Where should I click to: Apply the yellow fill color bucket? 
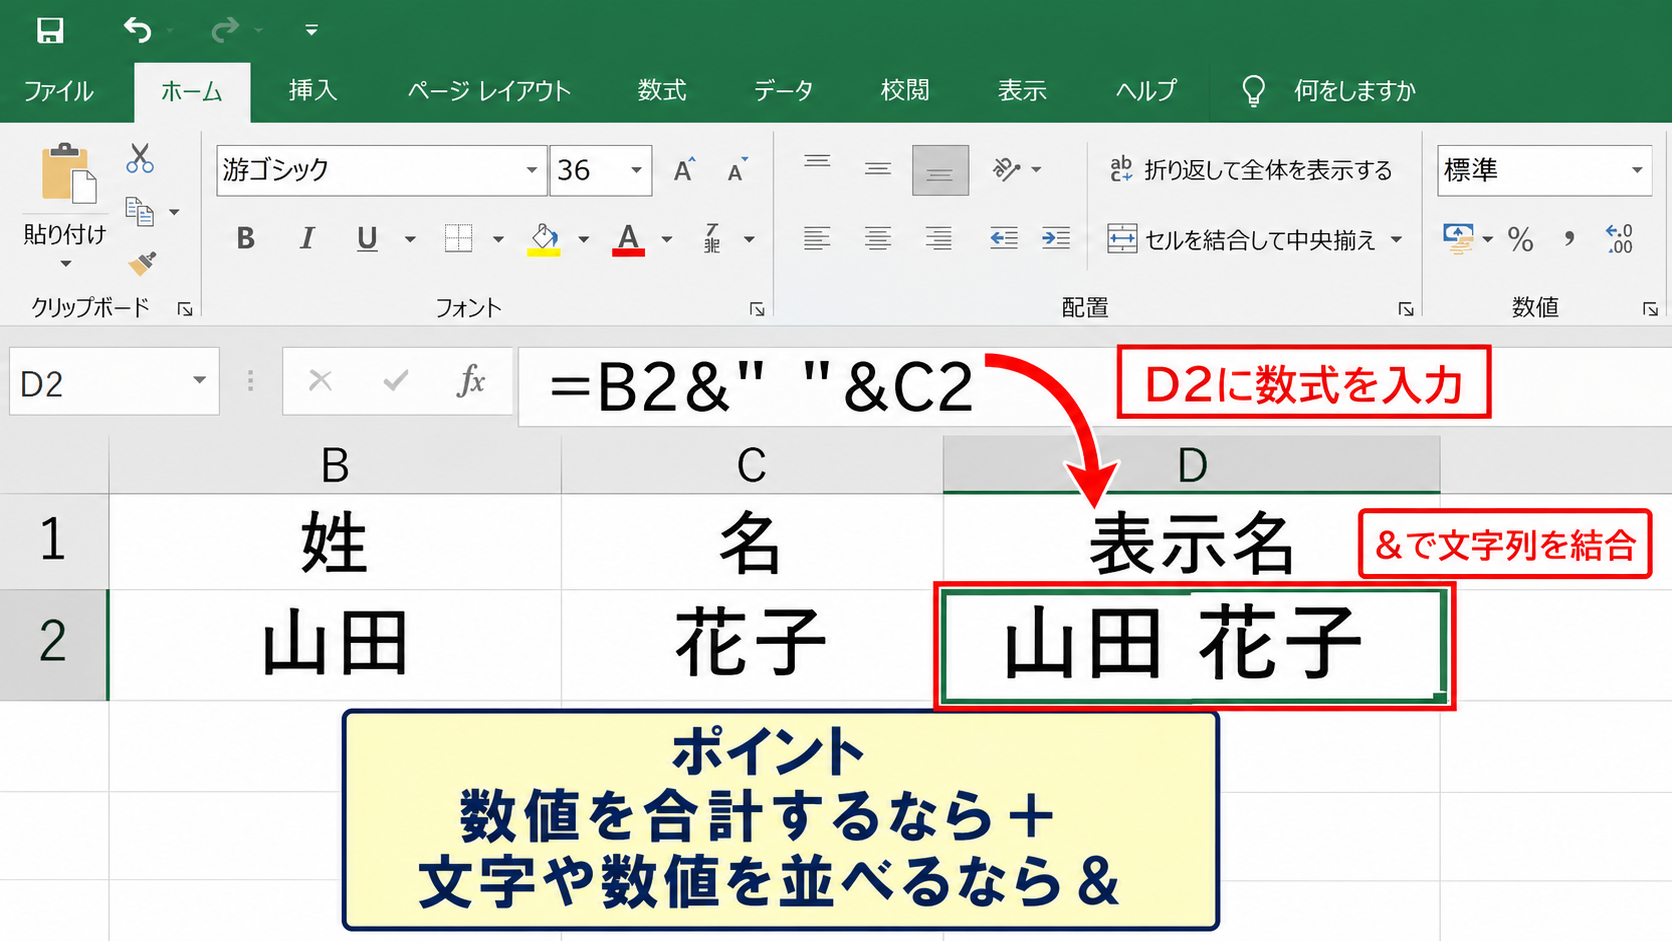544,240
